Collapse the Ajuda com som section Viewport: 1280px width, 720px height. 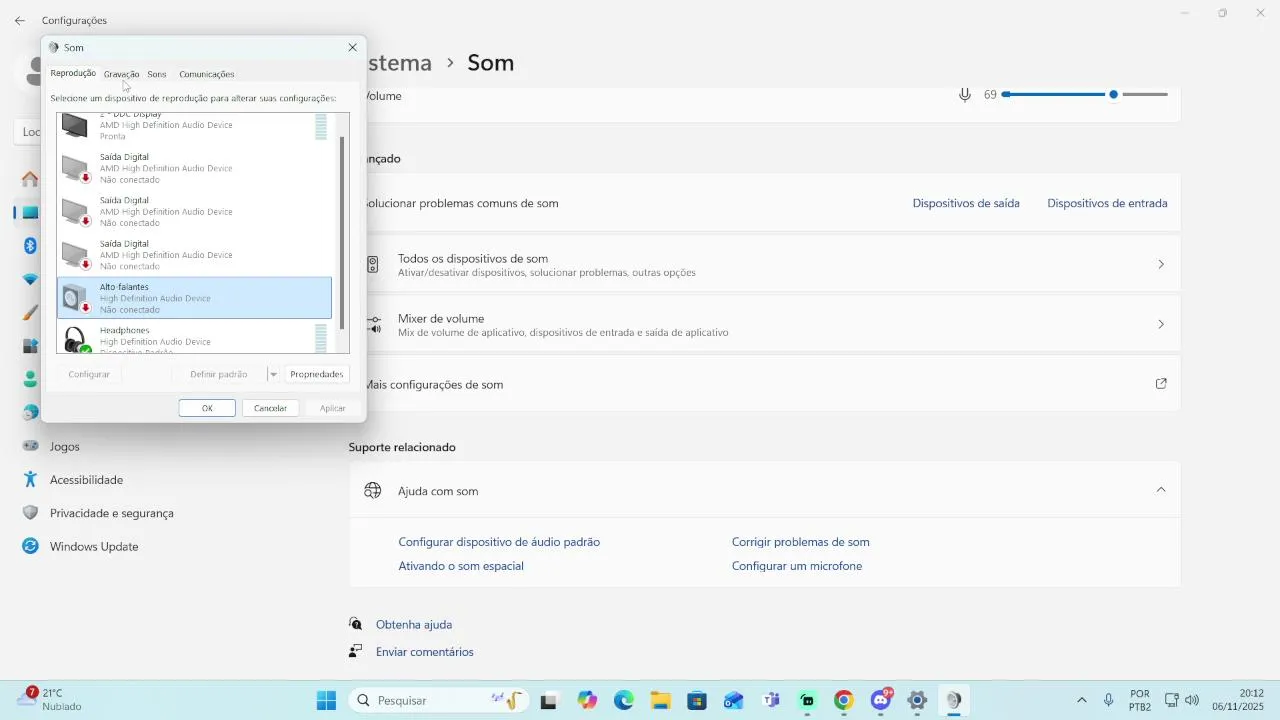point(1161,489)
